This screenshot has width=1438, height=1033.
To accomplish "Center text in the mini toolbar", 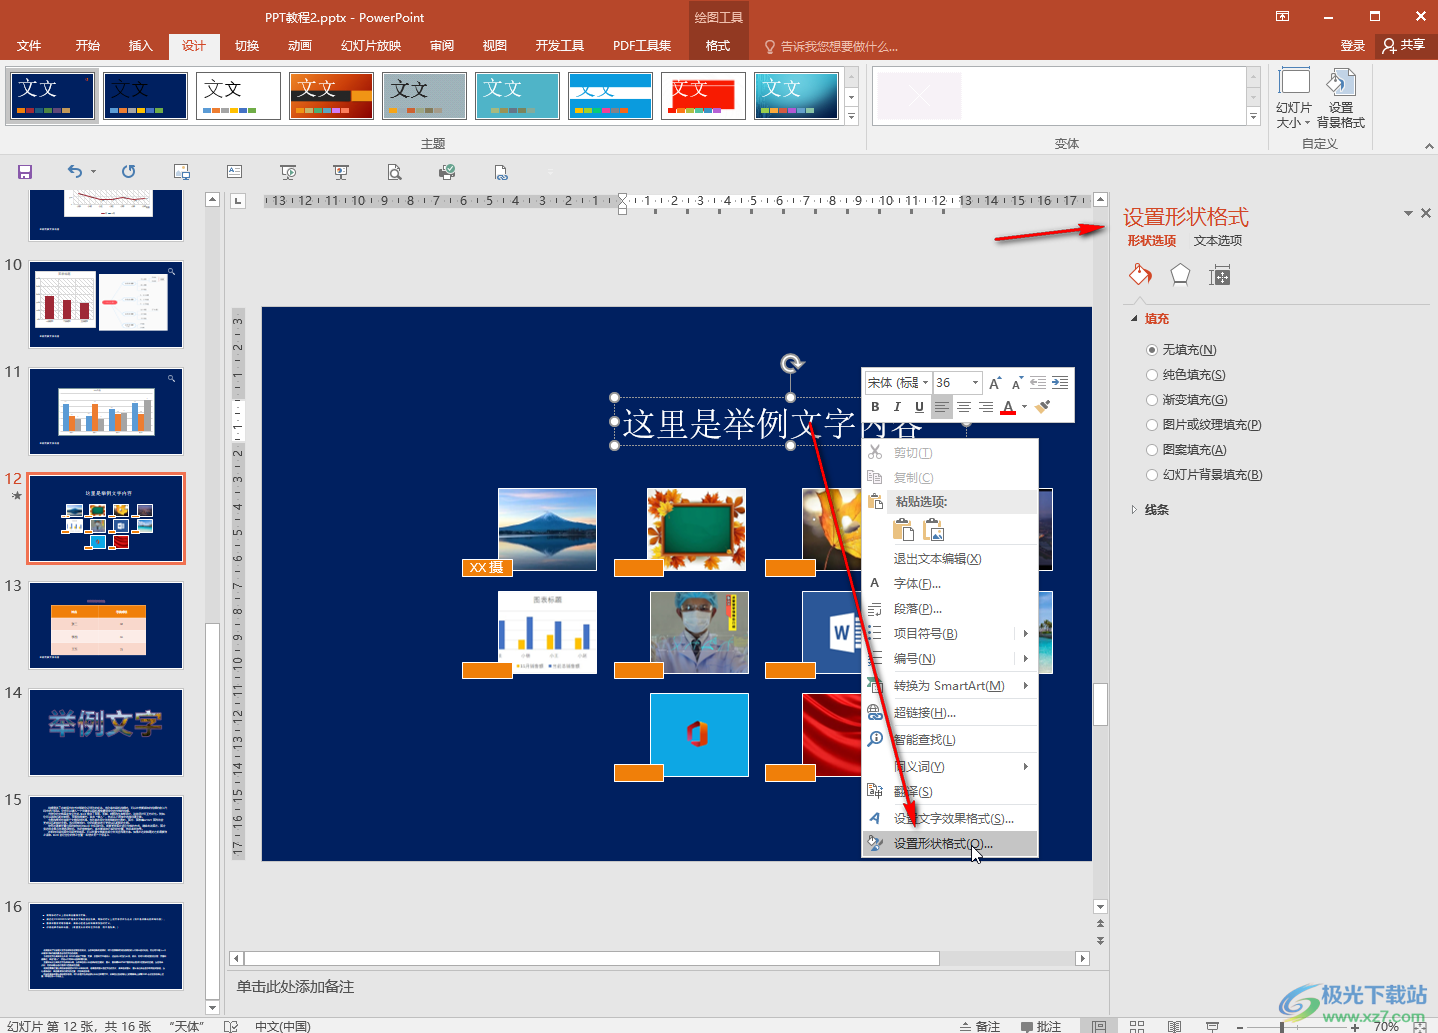I will click(x=964, y=407).
